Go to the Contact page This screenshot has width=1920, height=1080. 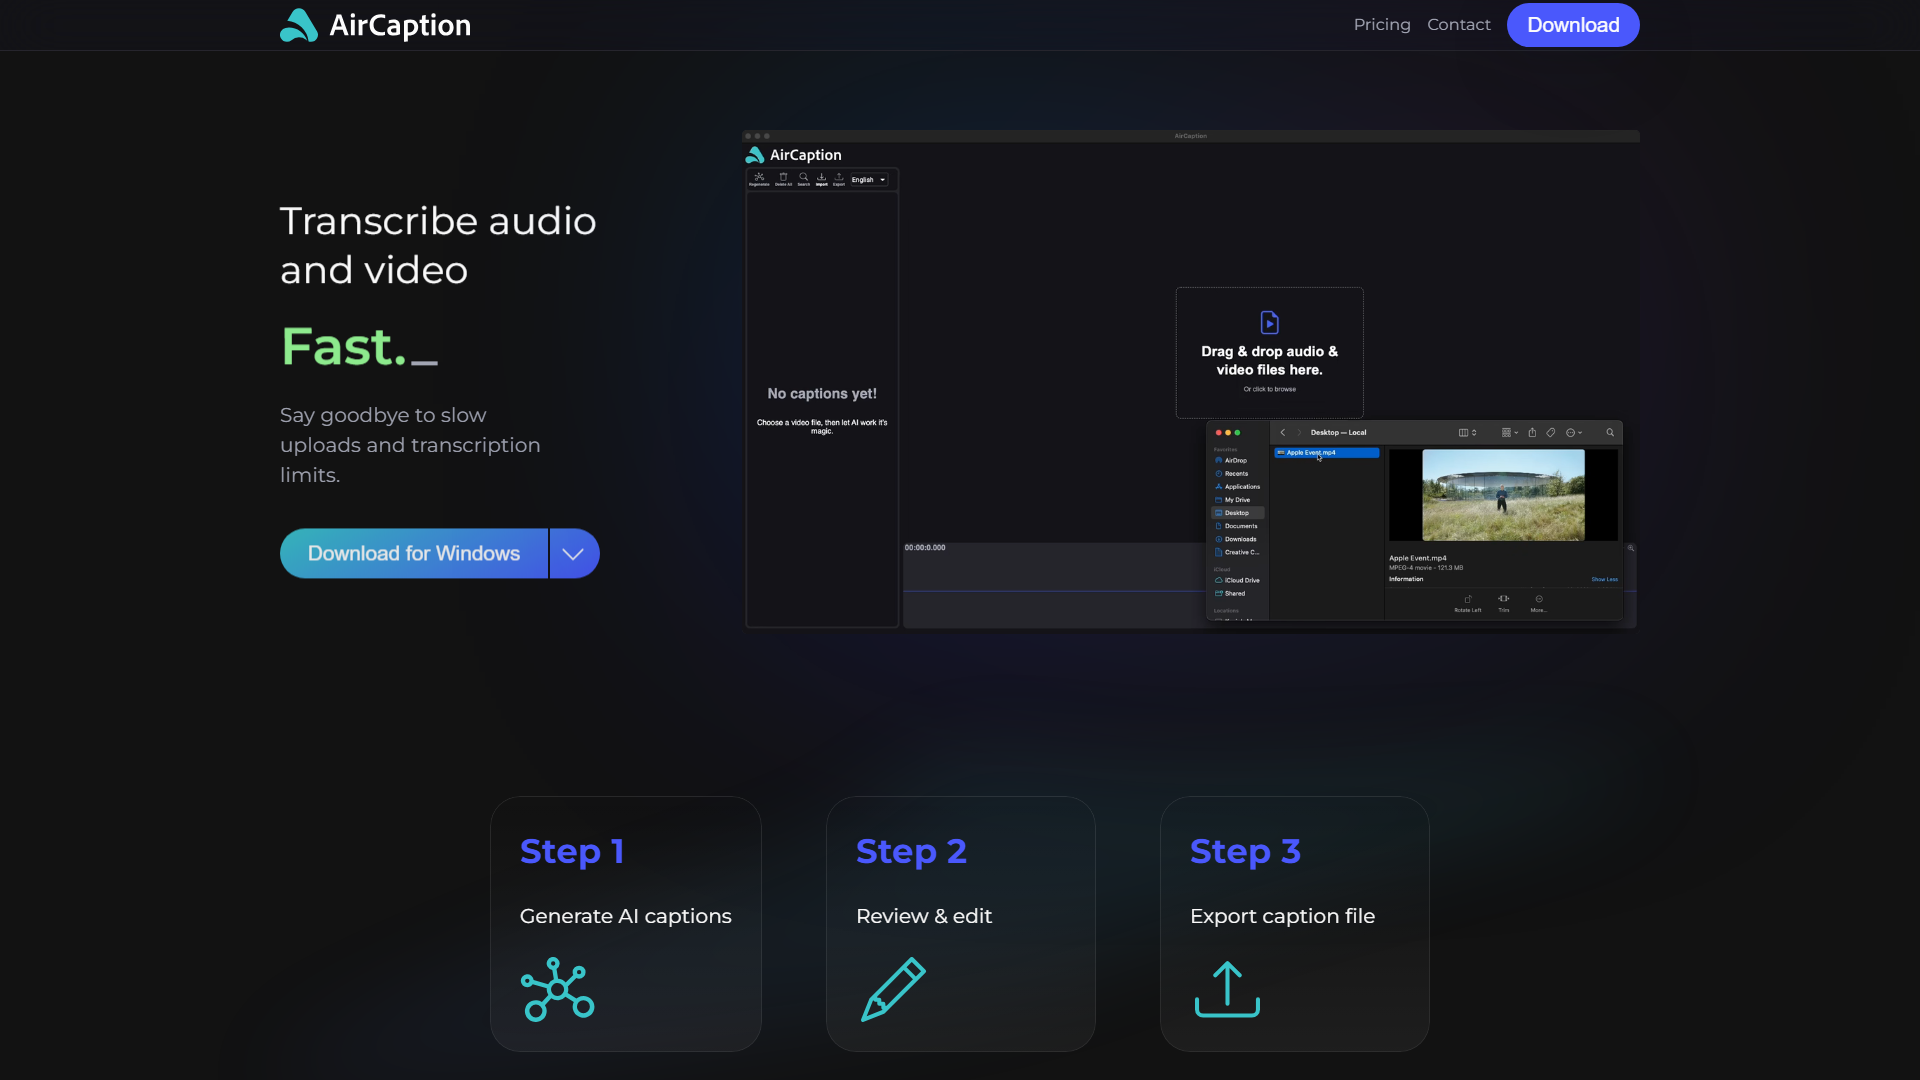click(x=1458, y=25)
